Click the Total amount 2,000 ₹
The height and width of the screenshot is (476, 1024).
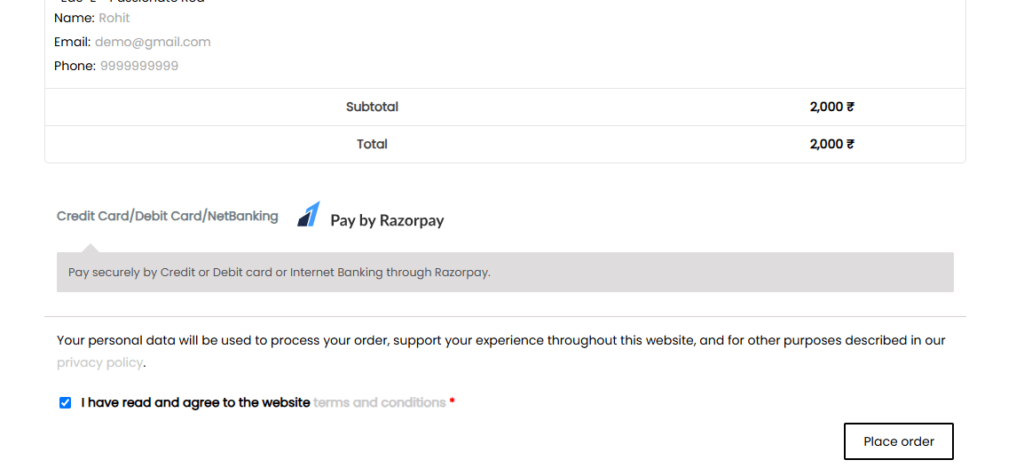point(832,144)
